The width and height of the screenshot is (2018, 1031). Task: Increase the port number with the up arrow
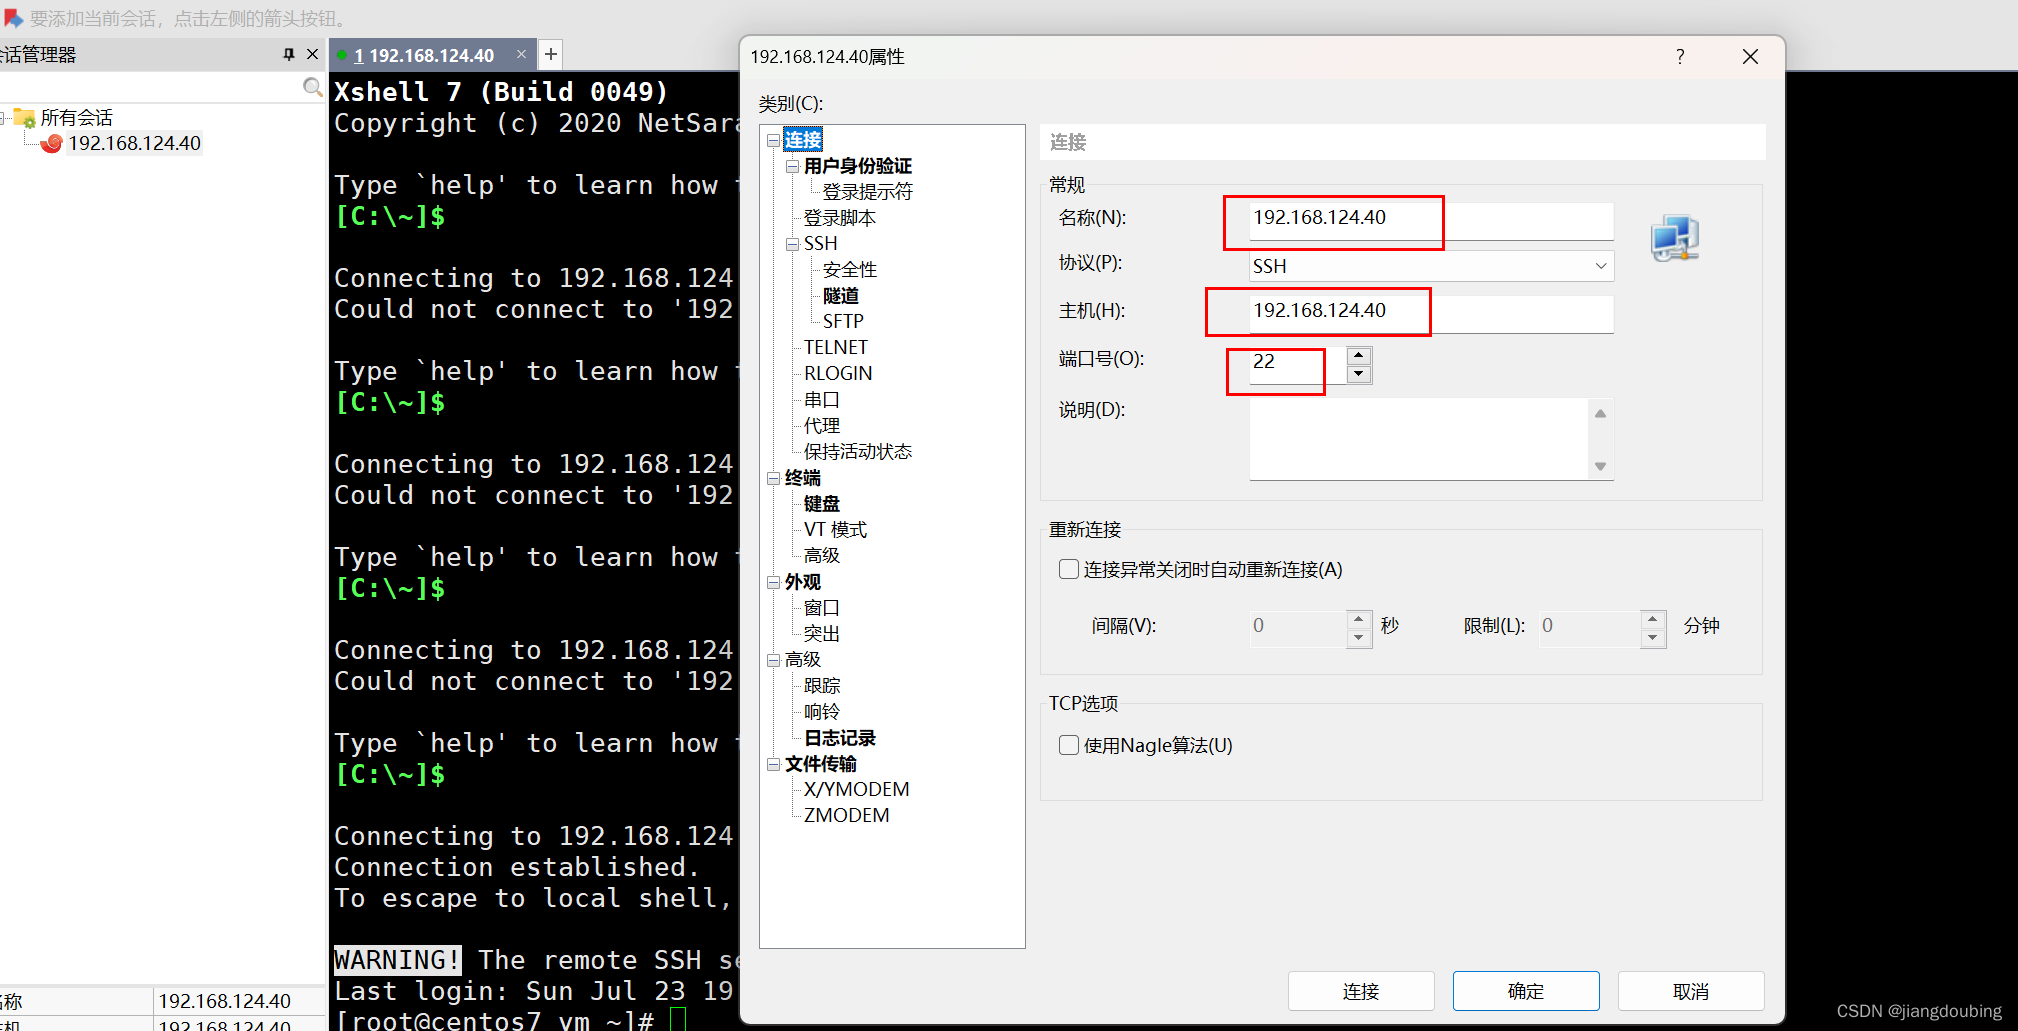point(1358,354)
